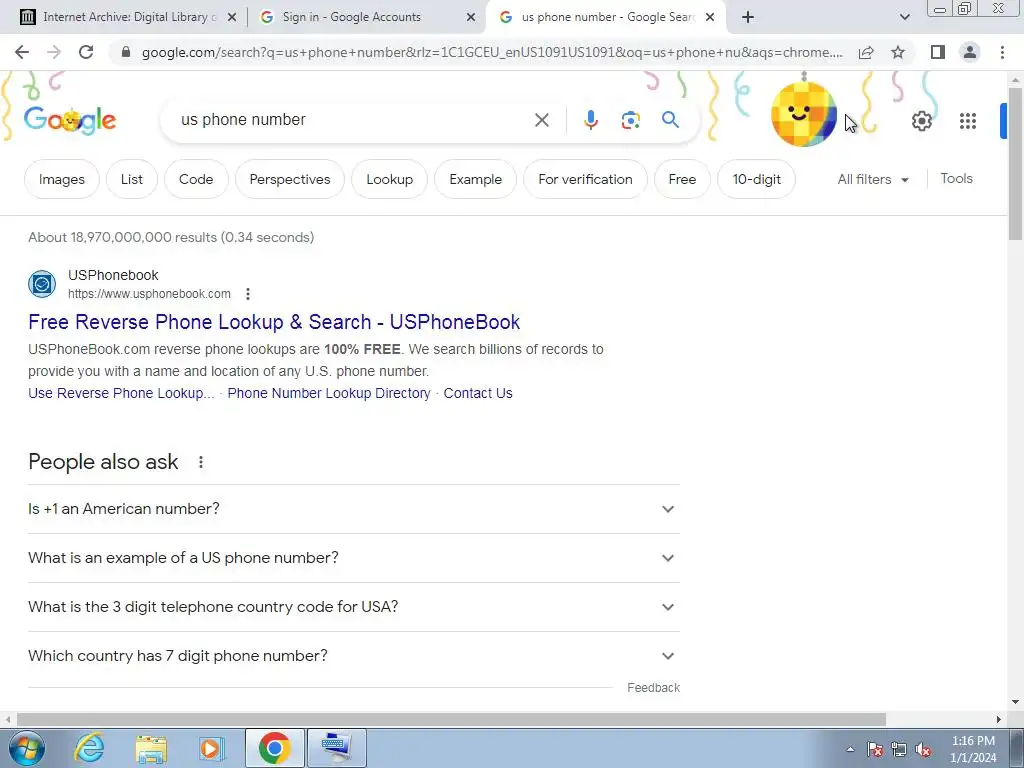Clear the search box with X
The image size is (1024, 768).
(541, 120)
